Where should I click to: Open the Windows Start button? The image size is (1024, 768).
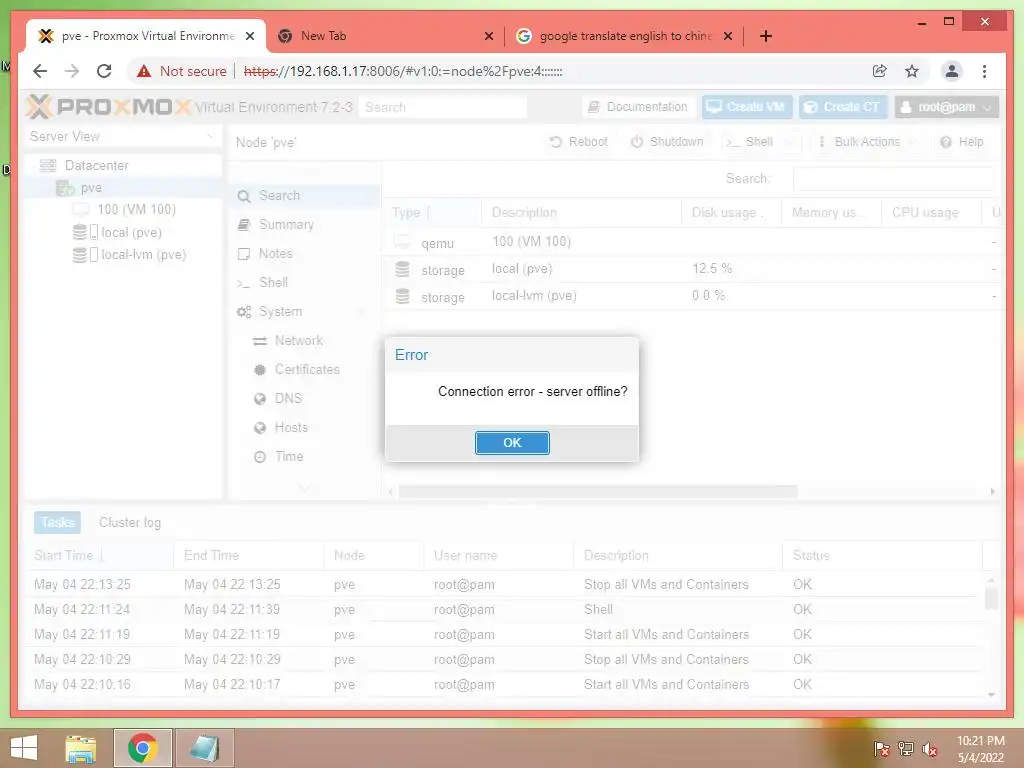[x=24, y=748]
